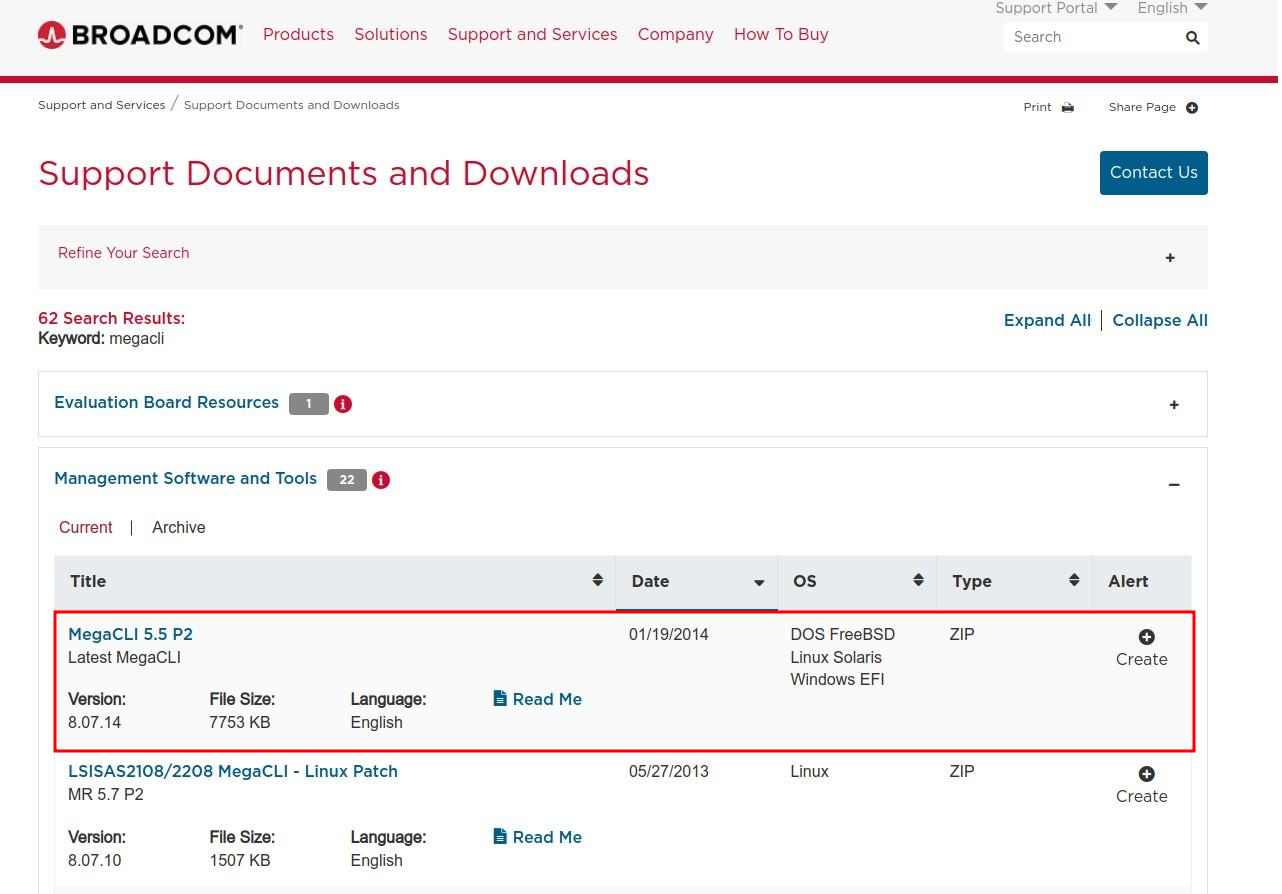Click the Print link text

coord(1037,107)
